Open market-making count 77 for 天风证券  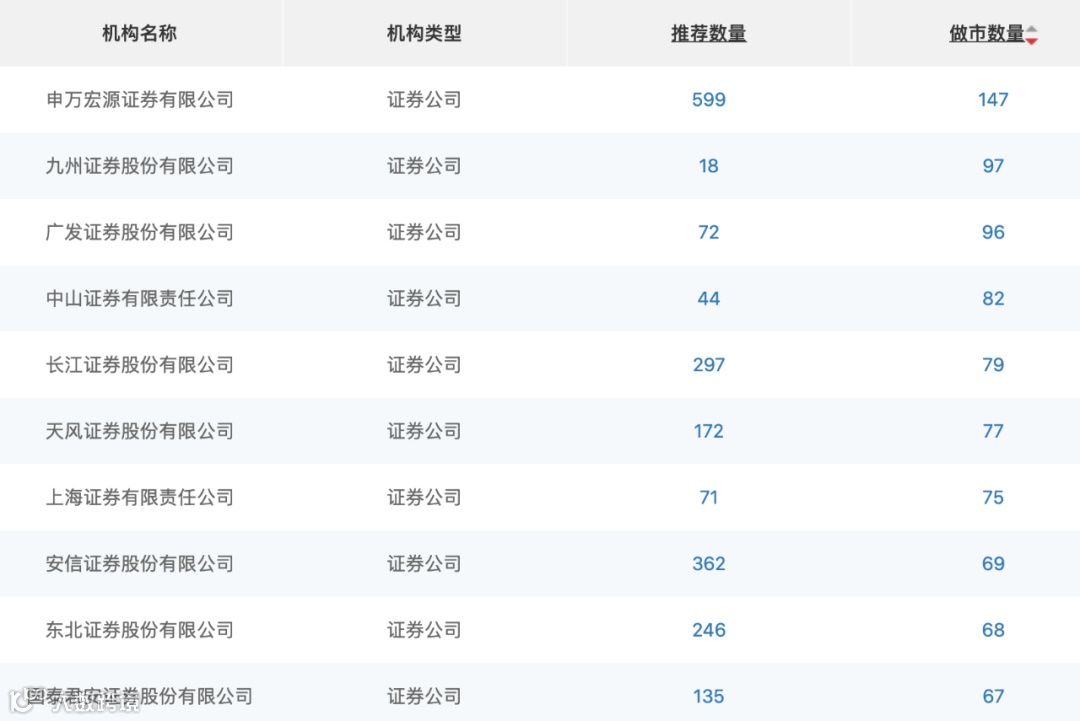pyautogui.click(x=993, y=431)
